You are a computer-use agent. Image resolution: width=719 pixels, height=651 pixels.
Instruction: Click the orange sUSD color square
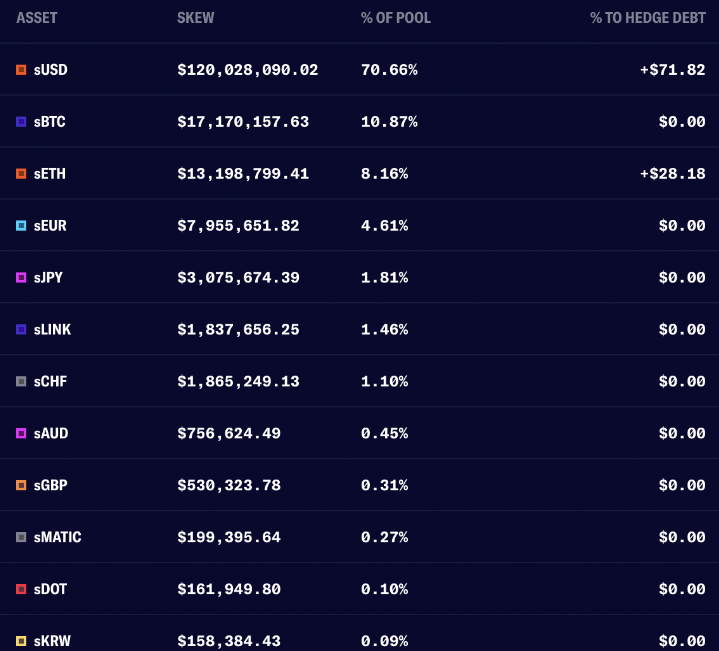(21, 70)
